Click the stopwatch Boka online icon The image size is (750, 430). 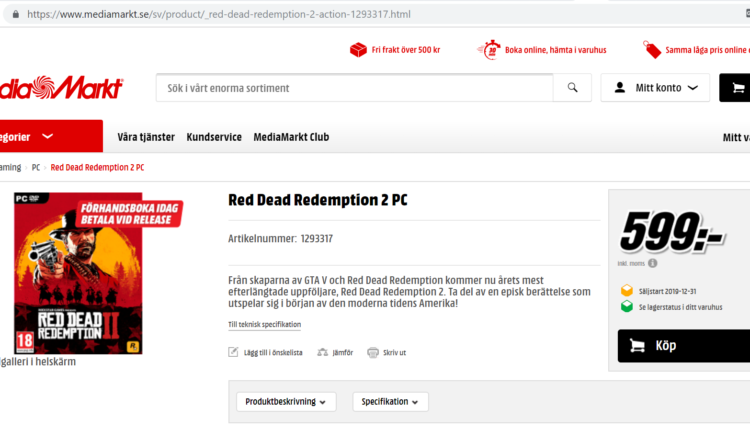coord(489,50)
